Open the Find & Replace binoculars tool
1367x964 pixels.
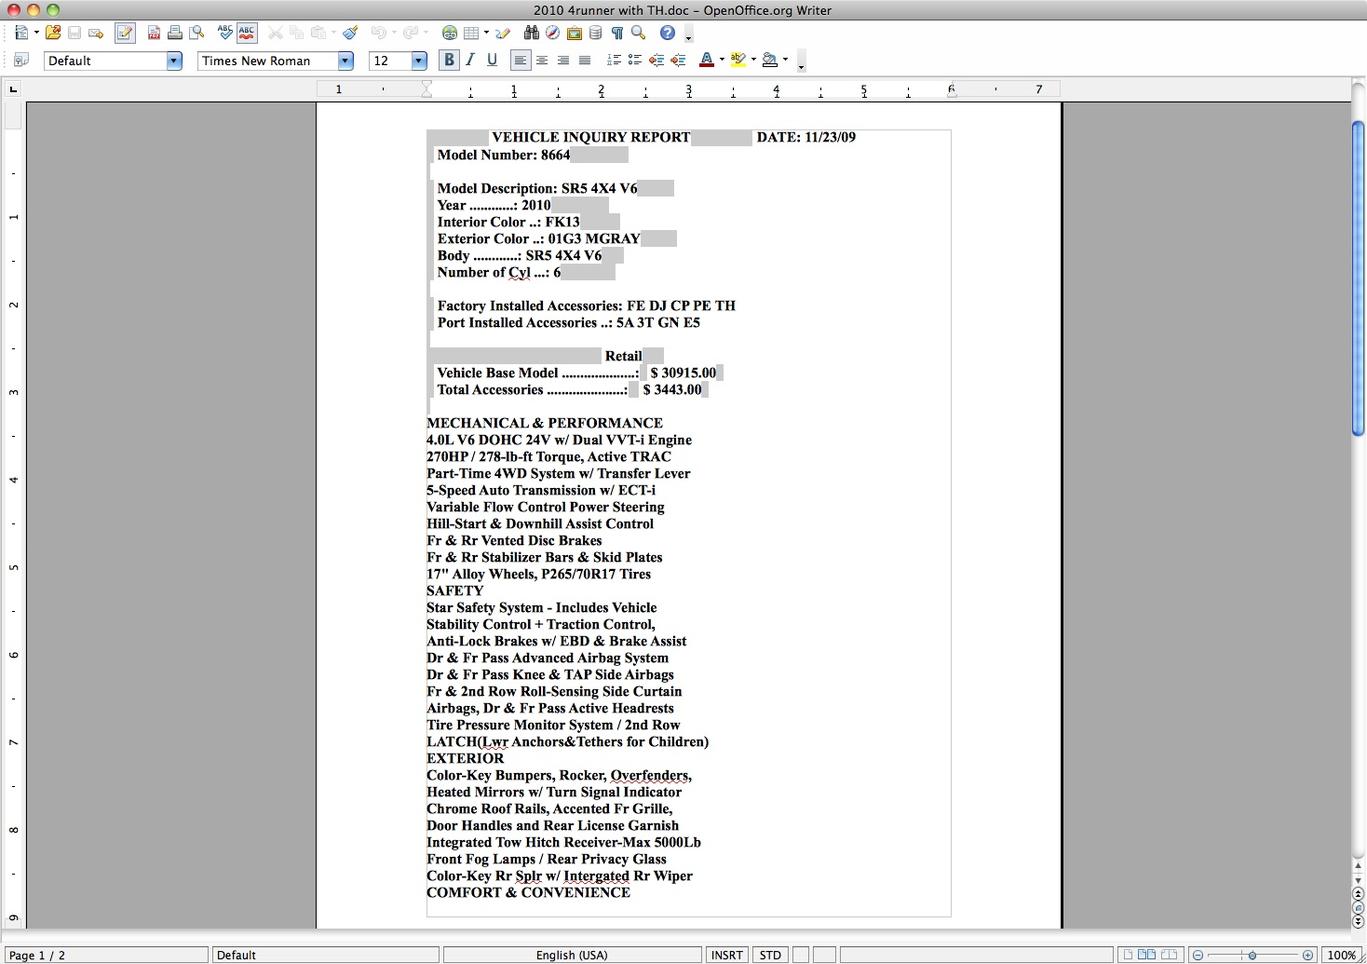[532, 33]
